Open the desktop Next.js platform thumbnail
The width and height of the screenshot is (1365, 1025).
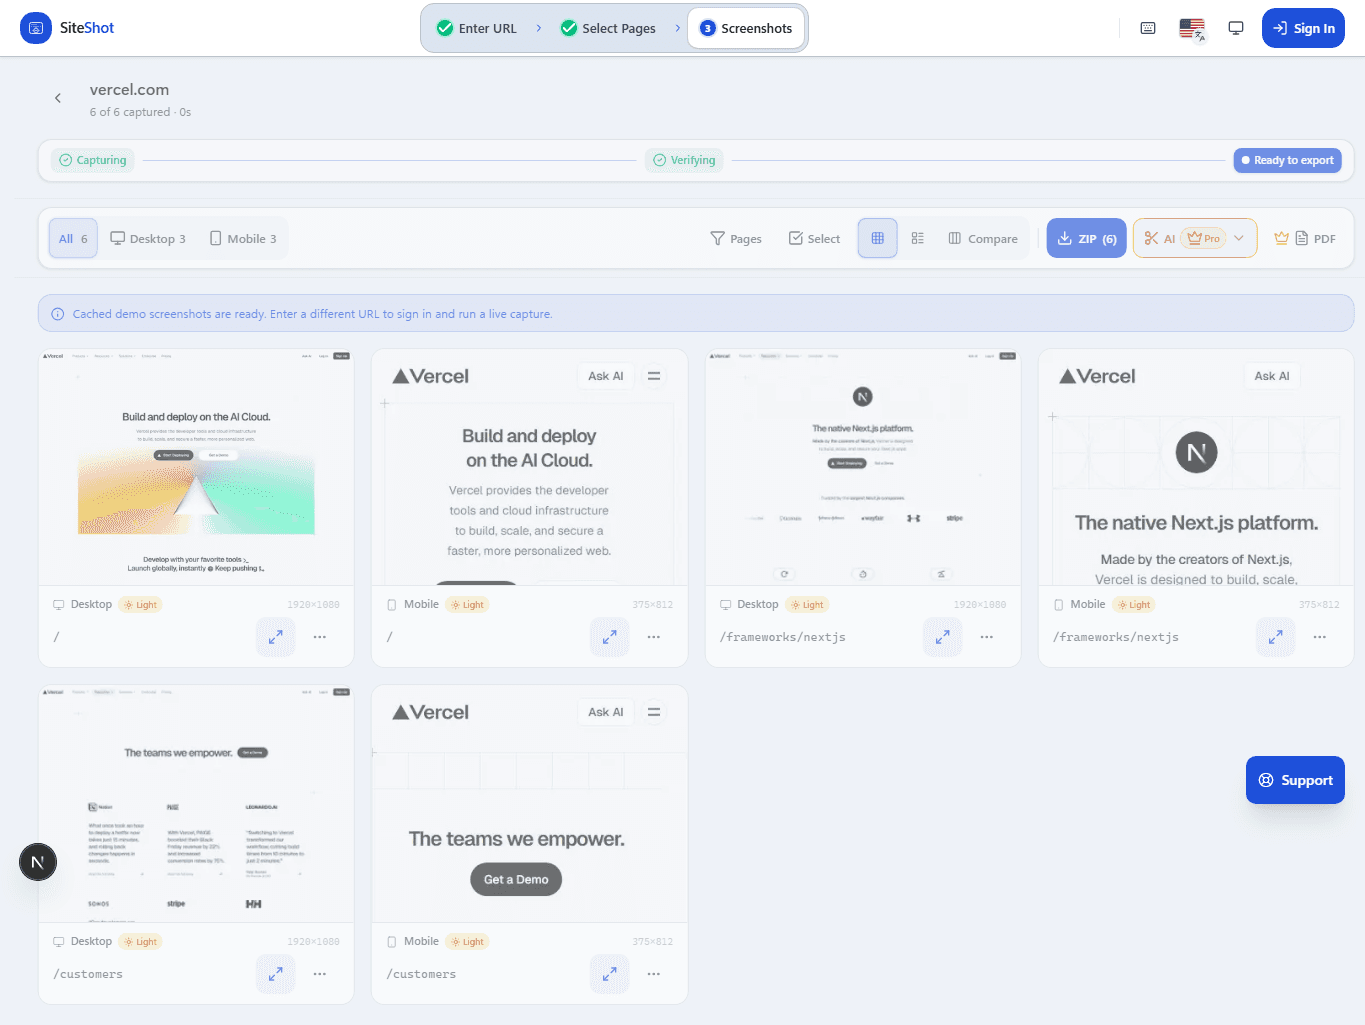[863, 467]
